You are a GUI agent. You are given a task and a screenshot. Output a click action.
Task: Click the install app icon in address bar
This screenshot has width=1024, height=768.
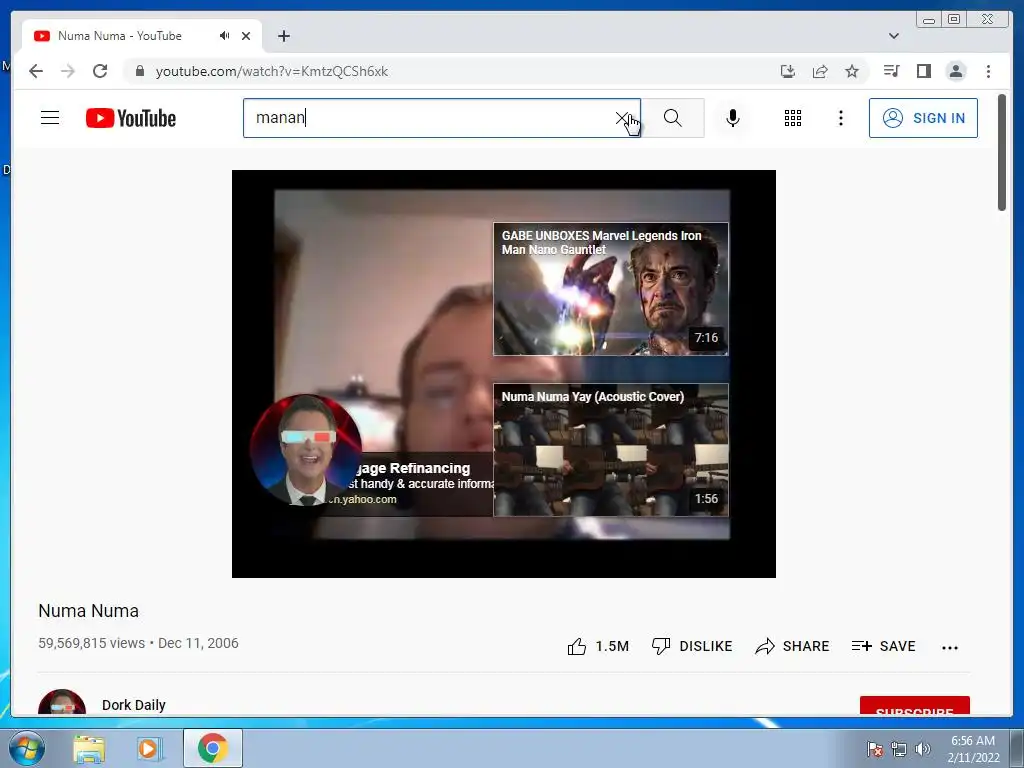tap(788, 71)
